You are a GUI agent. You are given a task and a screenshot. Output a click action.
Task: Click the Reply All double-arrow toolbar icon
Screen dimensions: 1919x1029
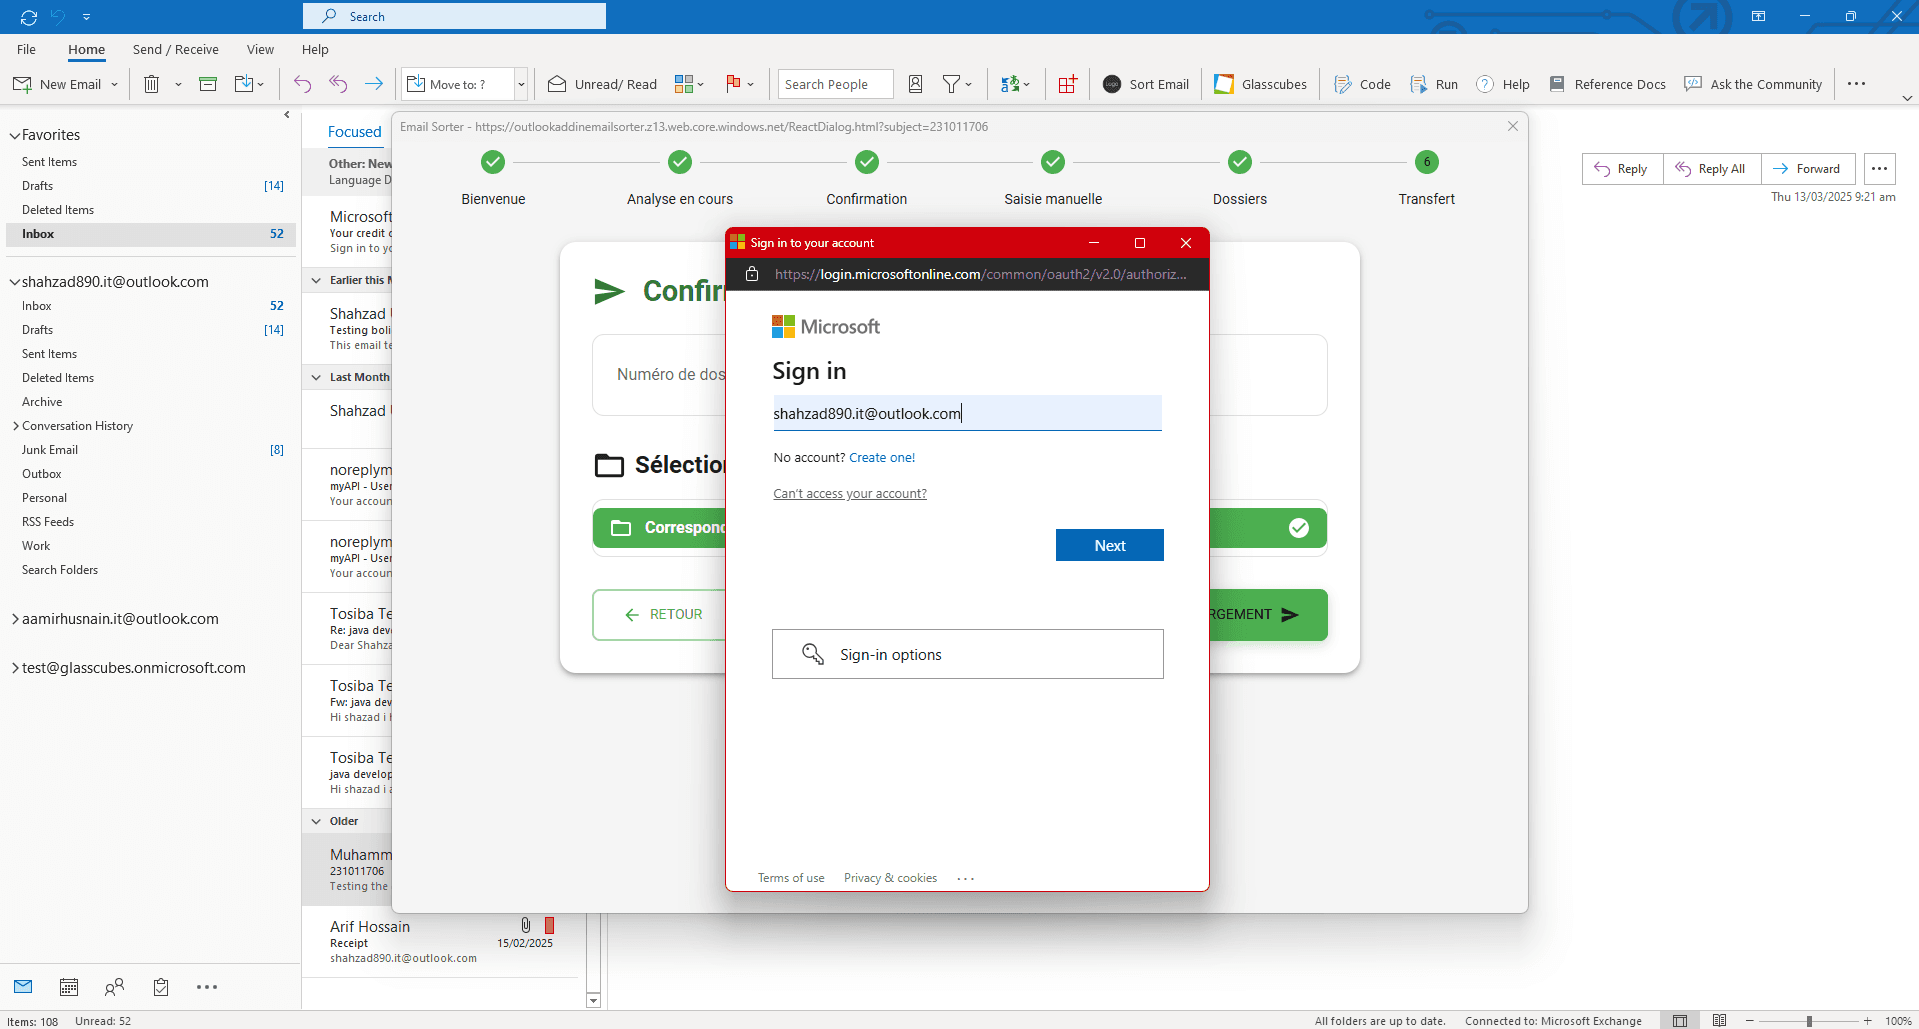338,84
